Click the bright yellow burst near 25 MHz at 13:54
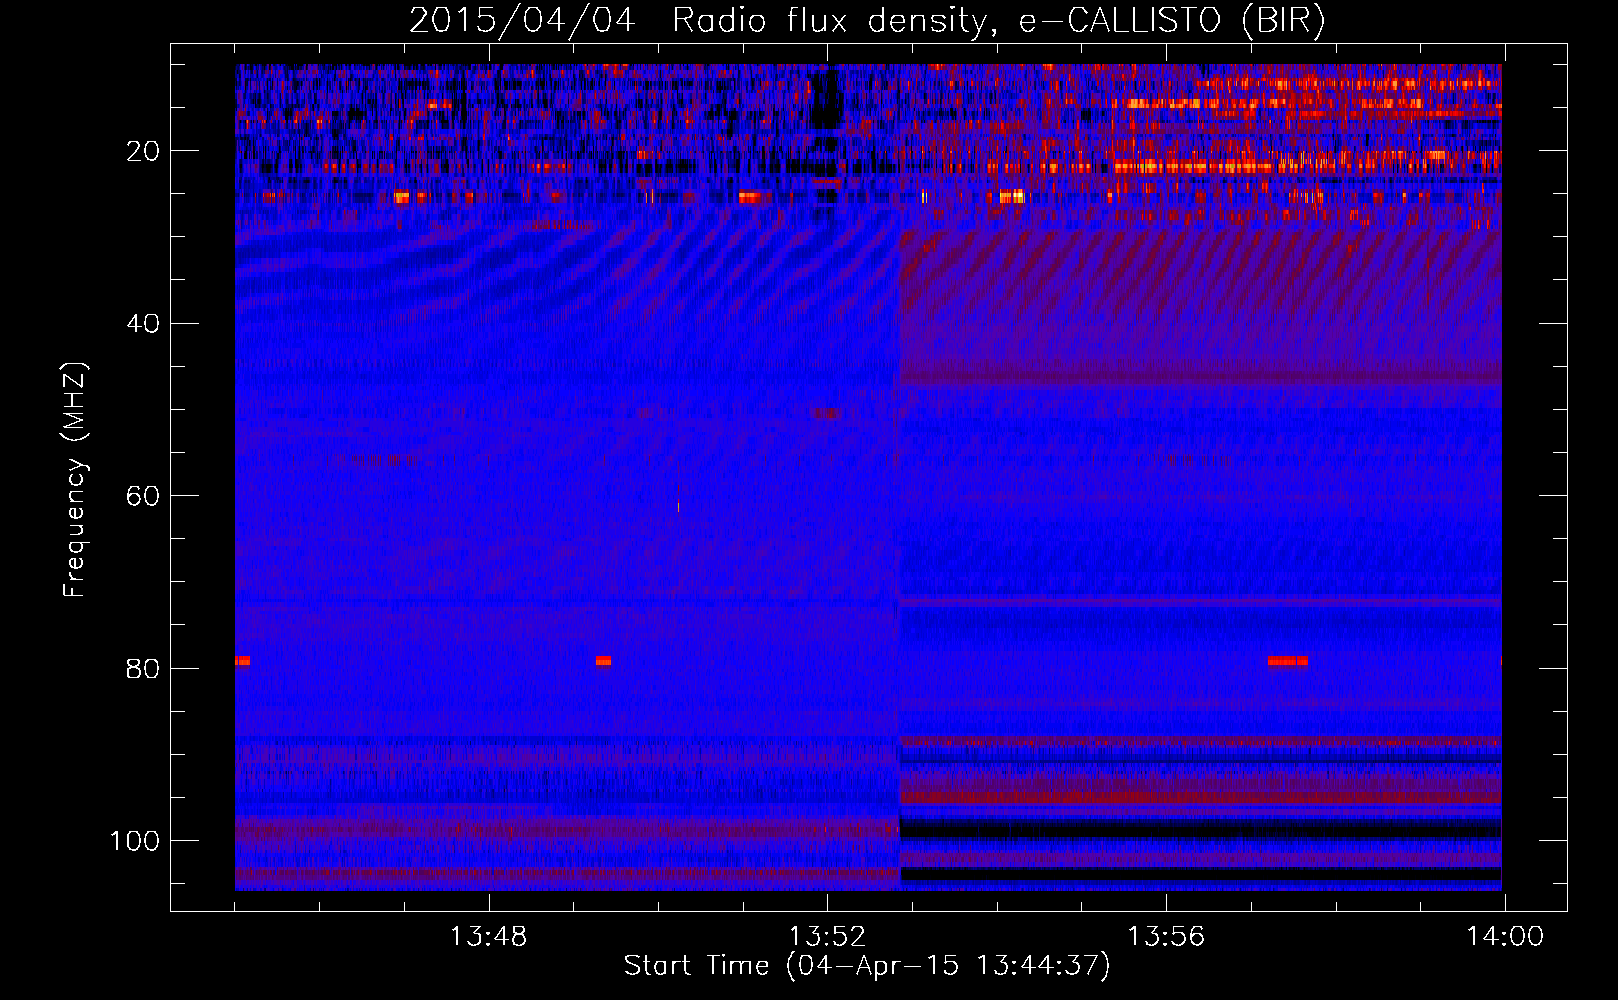Image resolution: width=1618 pixels, height=1000 pixels. (1012, 197)
